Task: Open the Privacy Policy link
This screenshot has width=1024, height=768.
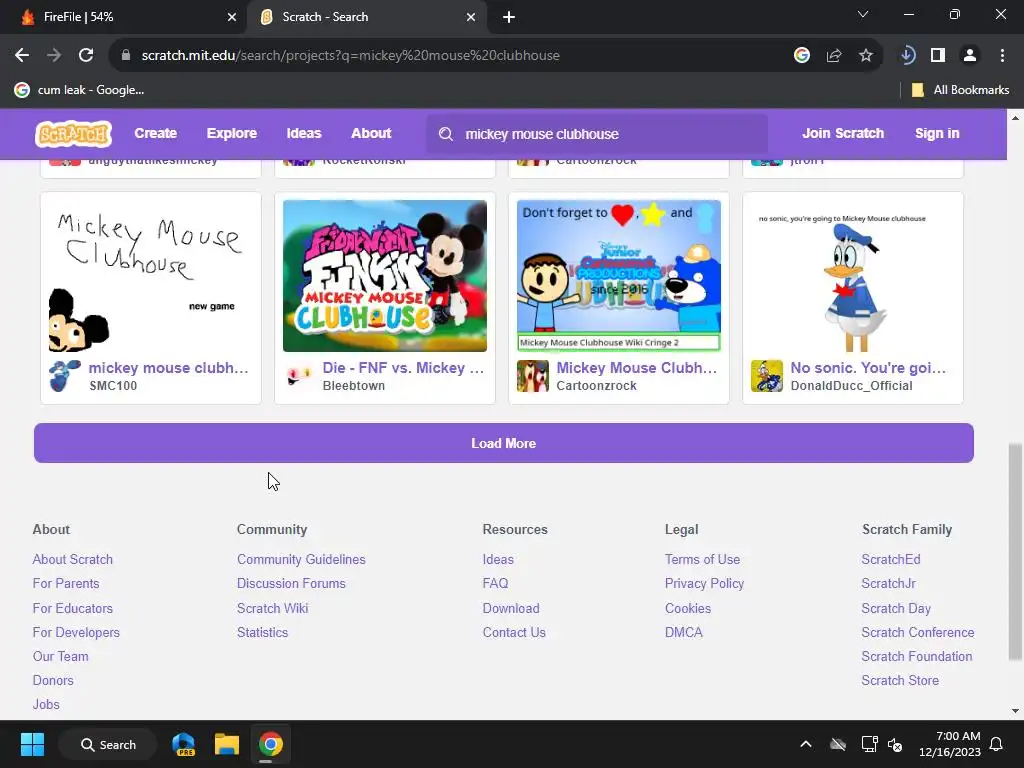Action: [x=704, y=584]
